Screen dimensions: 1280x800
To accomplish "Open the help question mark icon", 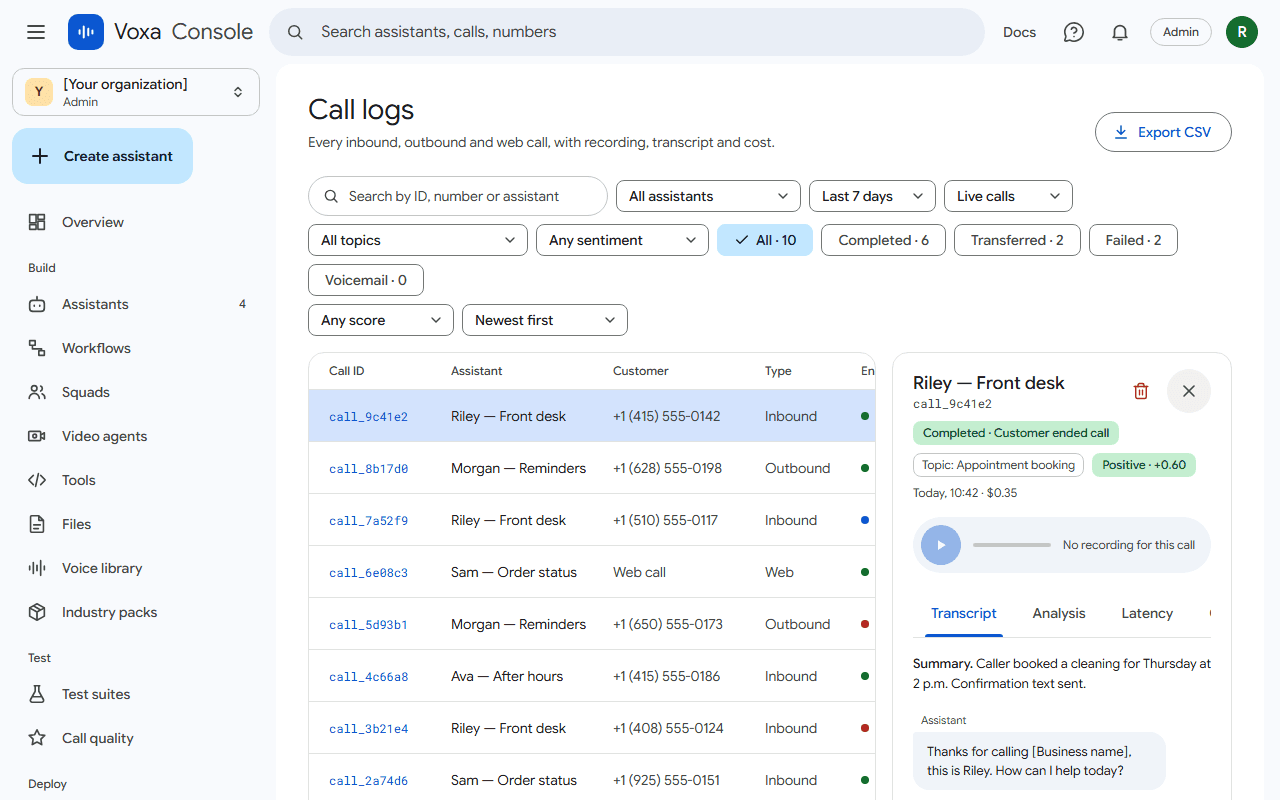I will (x=1074, y=32).
